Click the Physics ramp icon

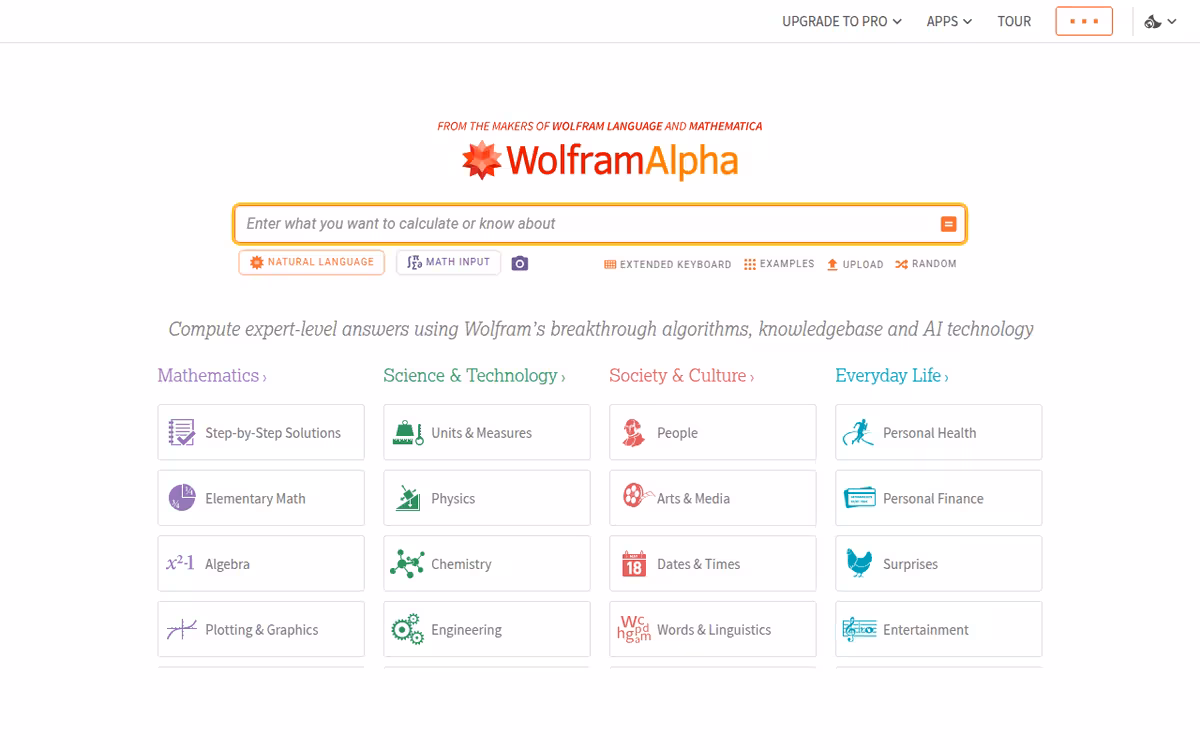point(407,498)
